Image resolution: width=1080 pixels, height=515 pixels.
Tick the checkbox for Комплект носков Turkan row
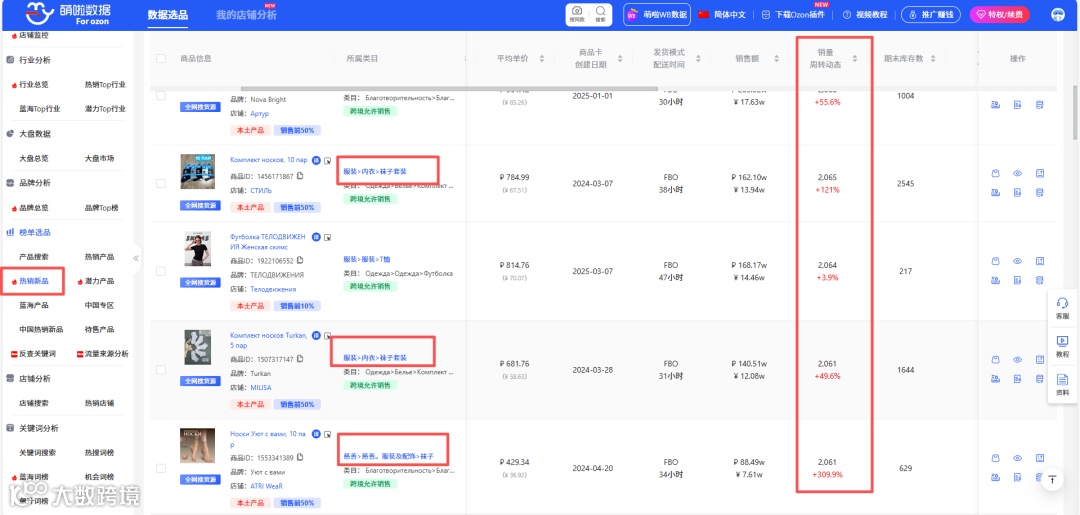pos(161,370)
